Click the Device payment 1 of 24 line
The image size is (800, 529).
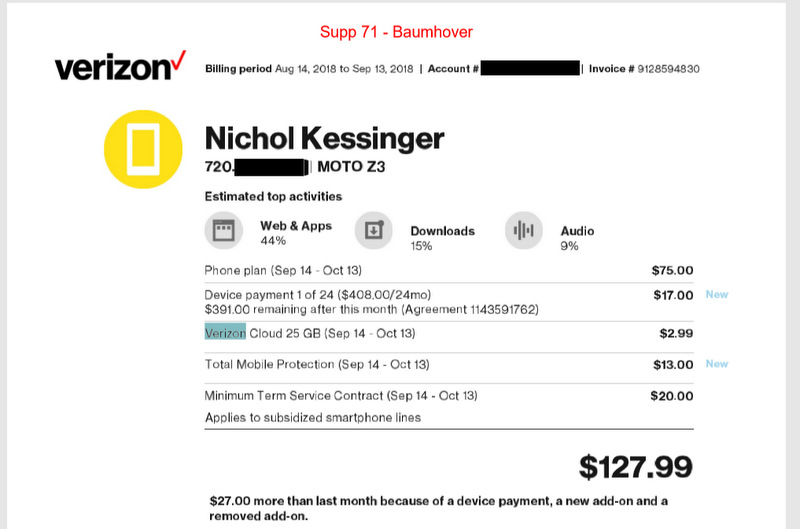point(318,295)
